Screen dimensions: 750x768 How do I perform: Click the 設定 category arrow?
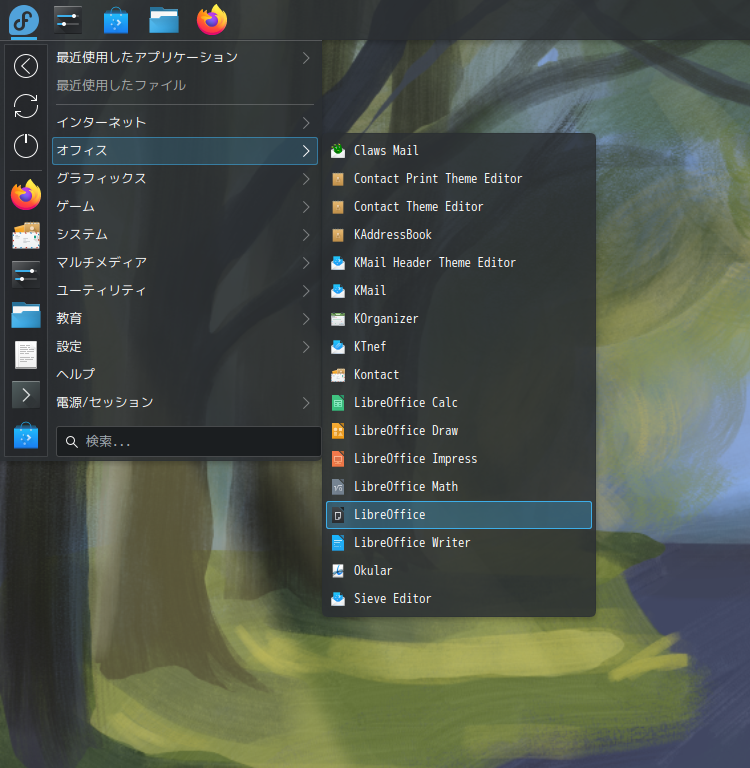pyautogui.click(x=306, y=347)
